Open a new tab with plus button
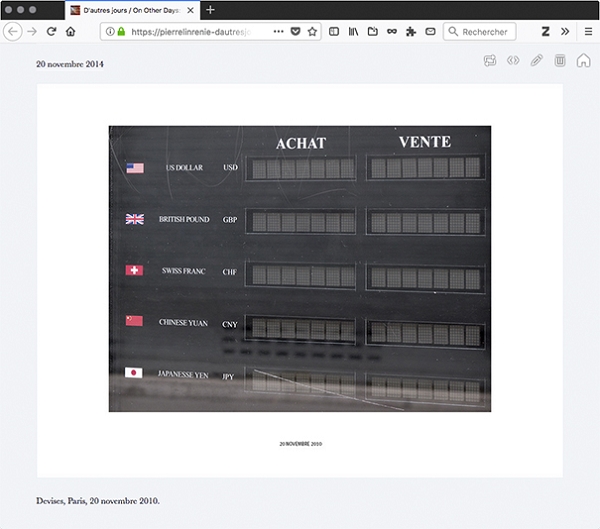Viewport: 600px width, 529px height. point(210,10)
